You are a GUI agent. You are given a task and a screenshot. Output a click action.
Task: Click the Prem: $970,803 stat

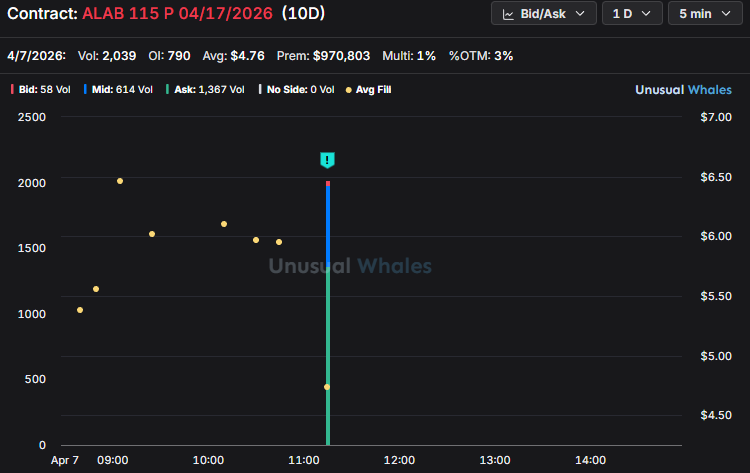pos(323,56)
